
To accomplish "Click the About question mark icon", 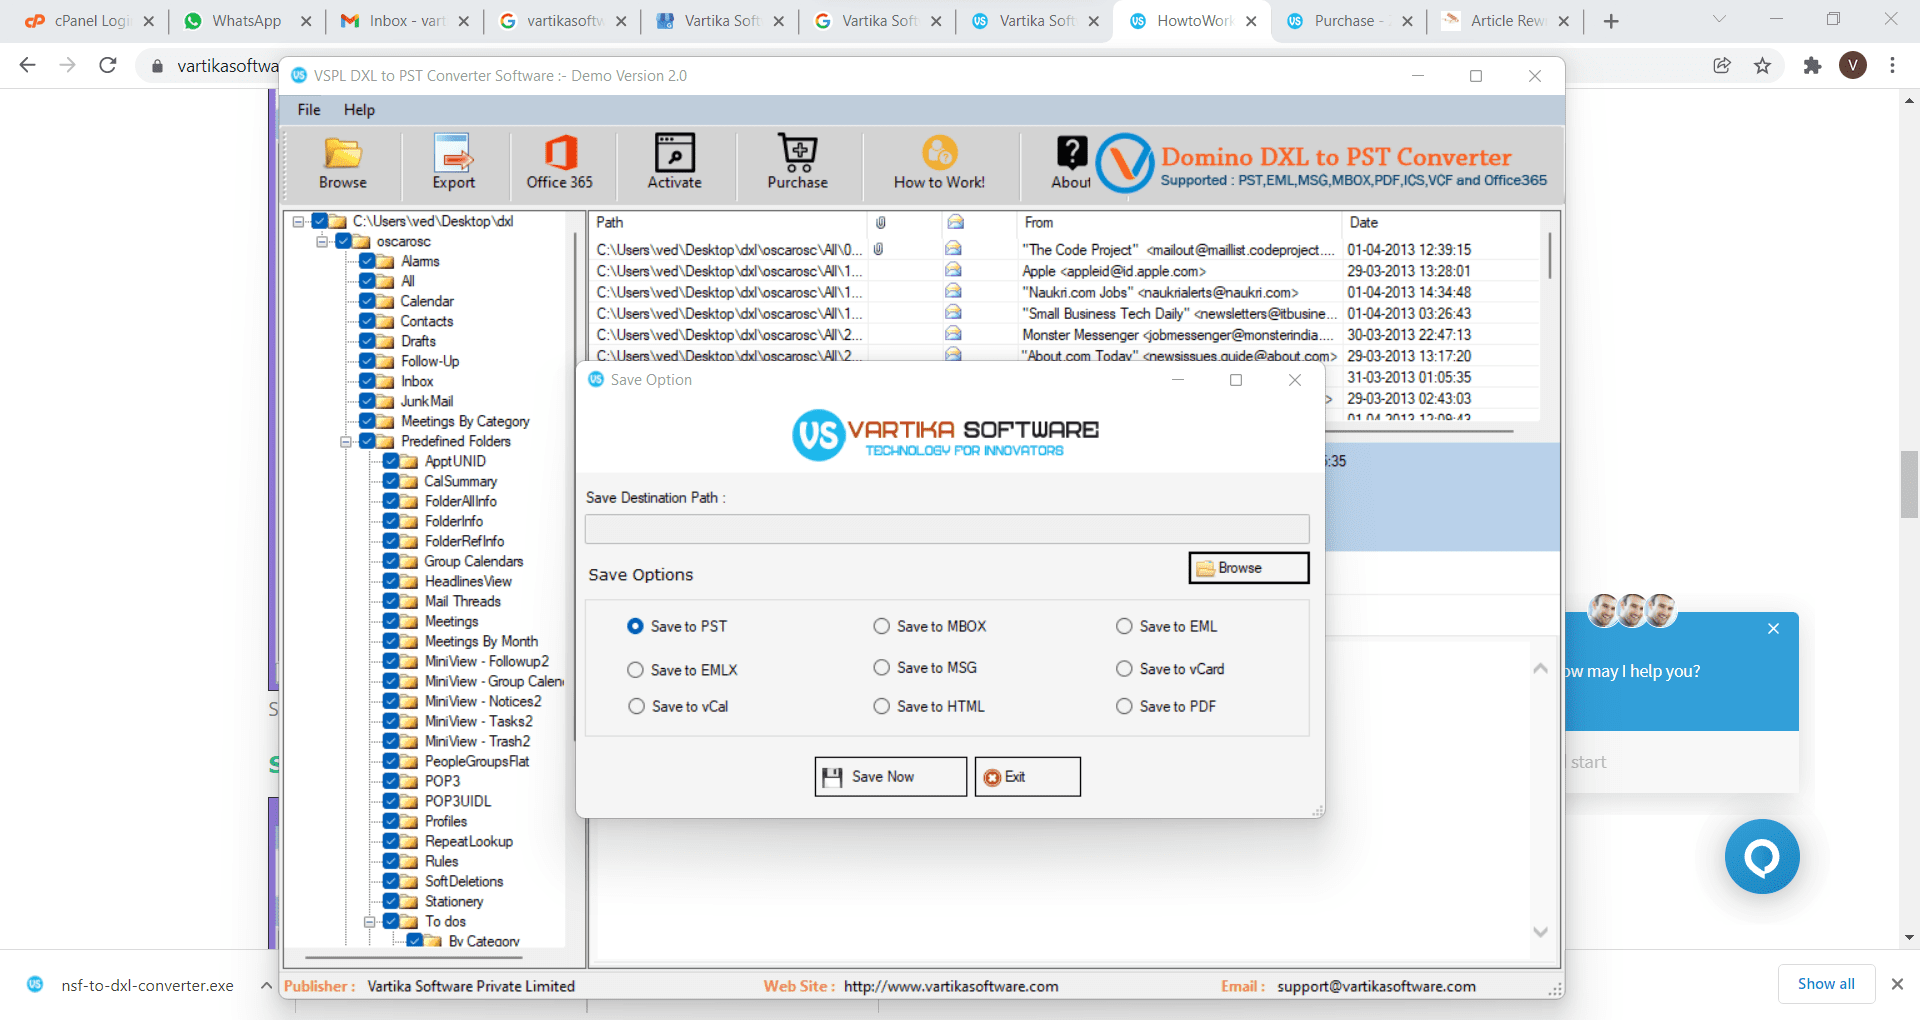I will click(1071, 153).
